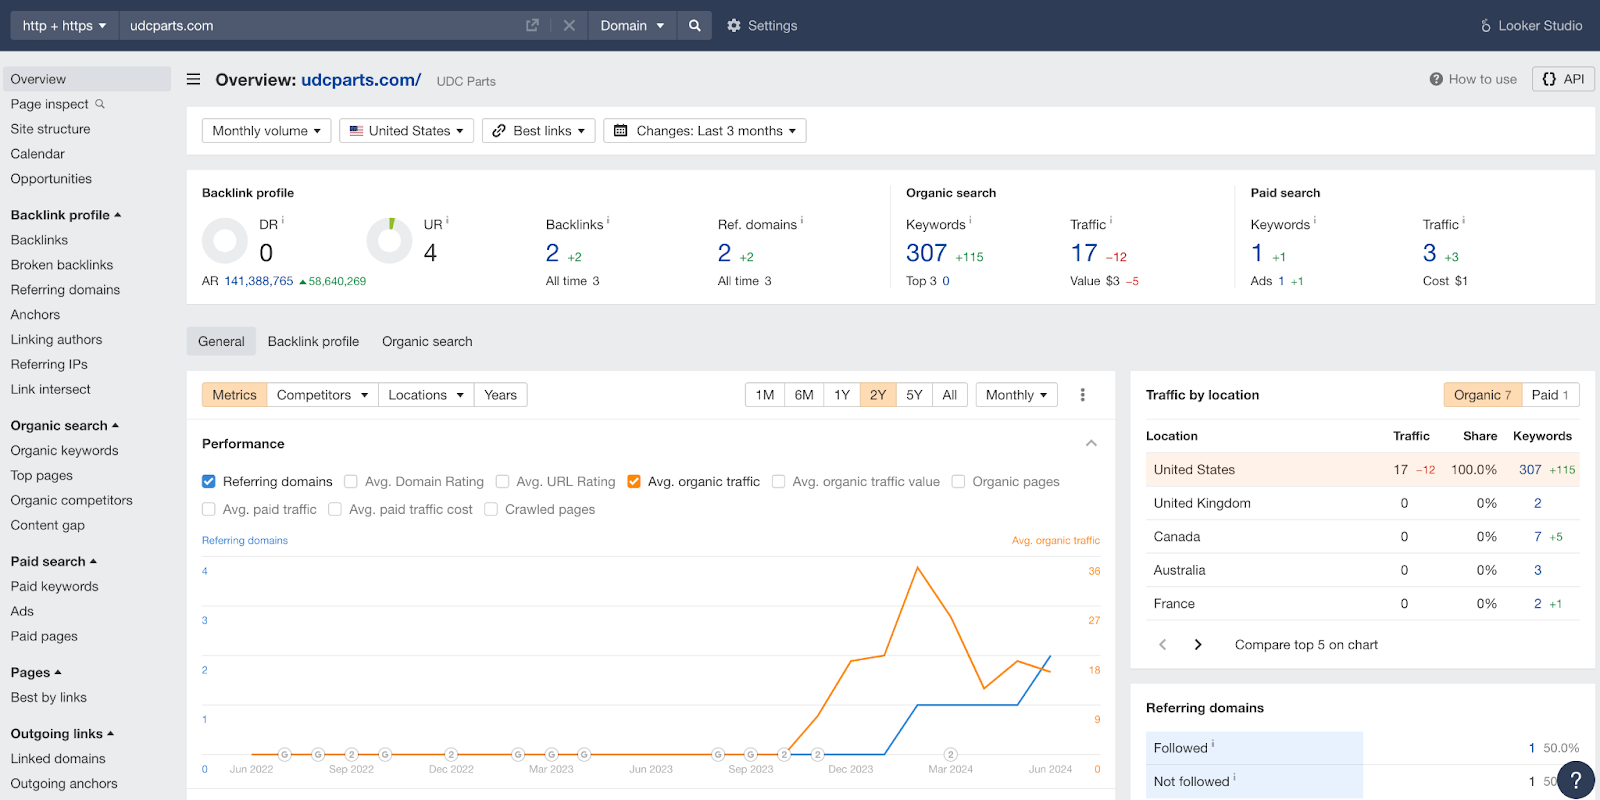Enable Avg. paid traffic checkbox
Screen dimensions: 1600x800
(209, 510)
